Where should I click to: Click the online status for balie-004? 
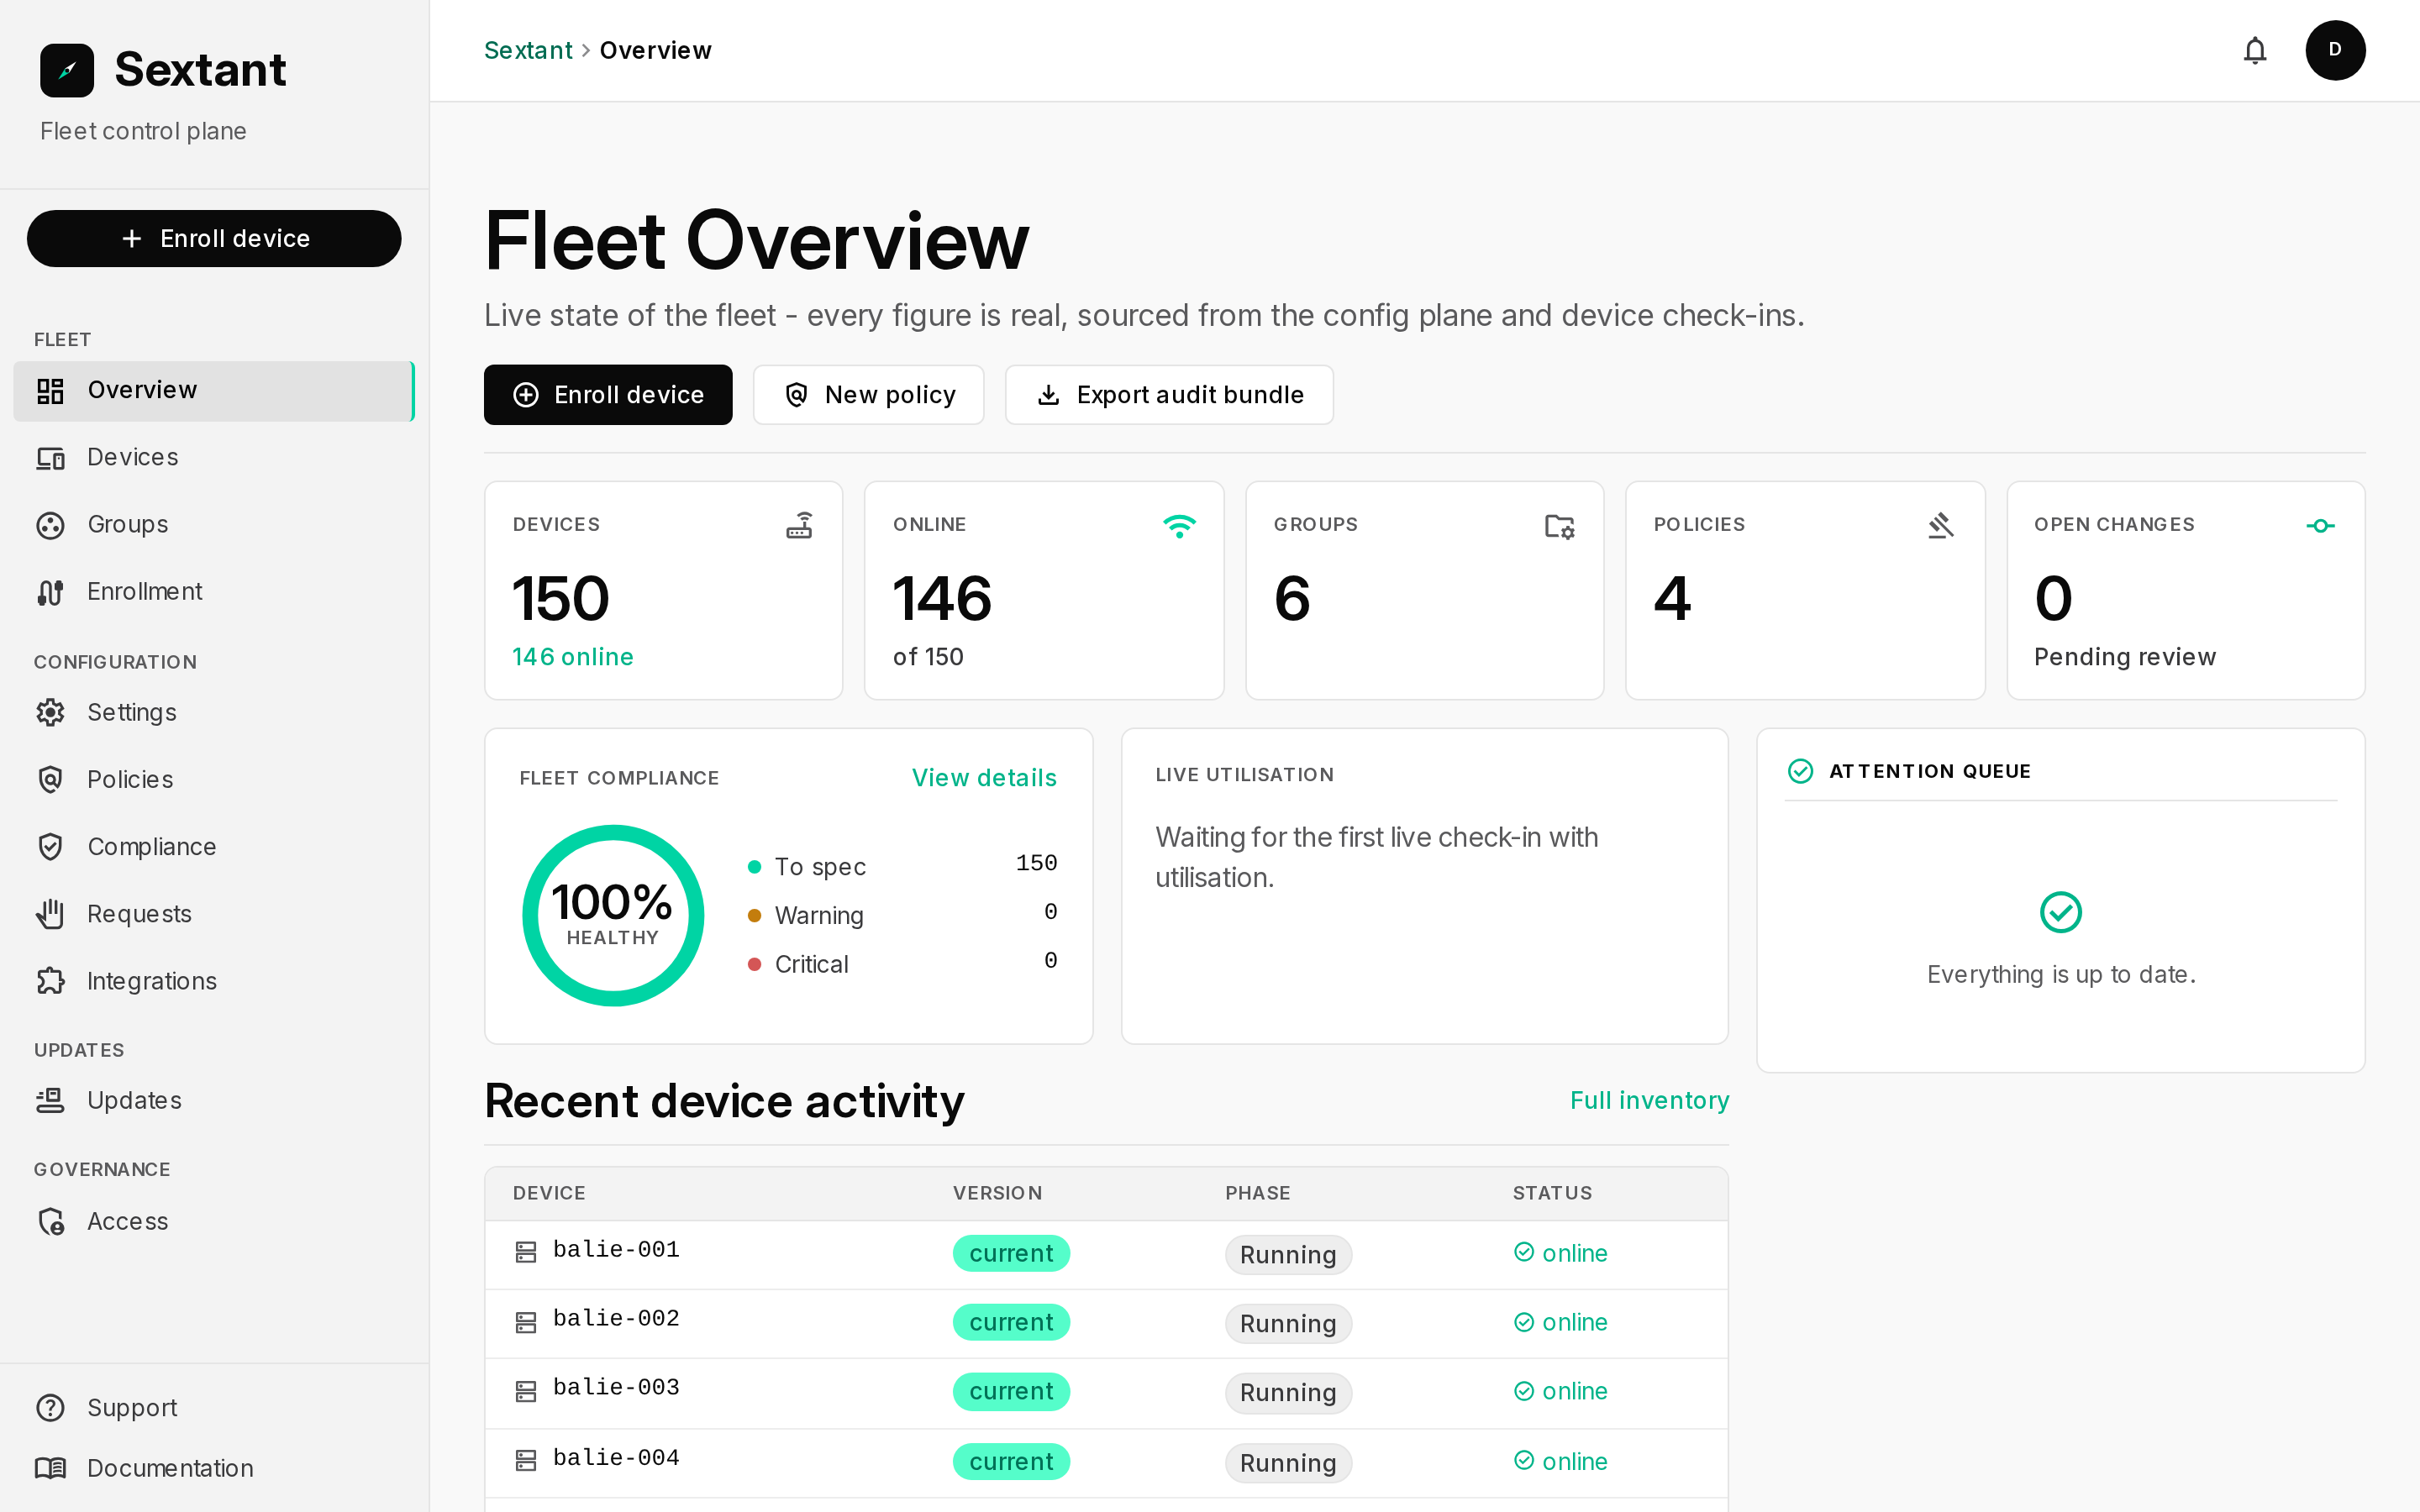[x=1561, y=1461]
